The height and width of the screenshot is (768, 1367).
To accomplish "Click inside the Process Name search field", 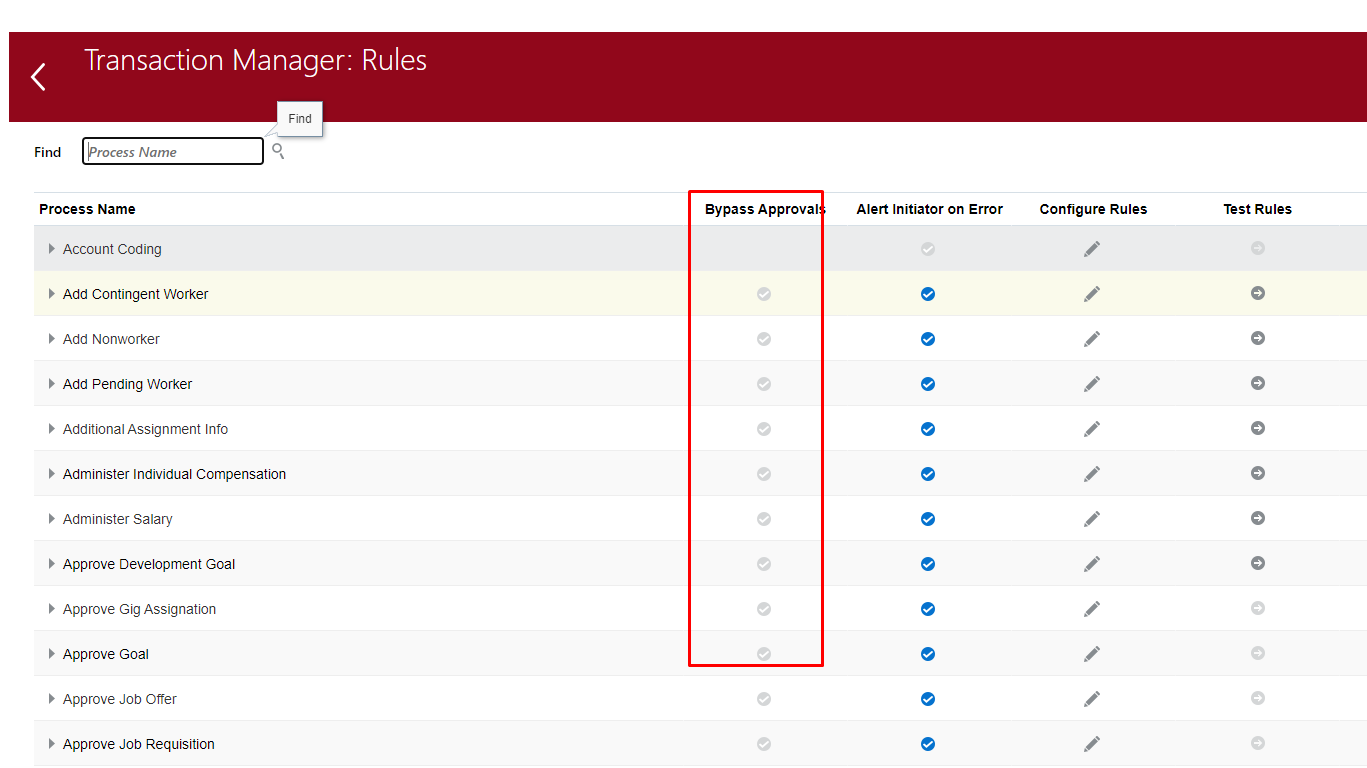I will pos(172,151).
